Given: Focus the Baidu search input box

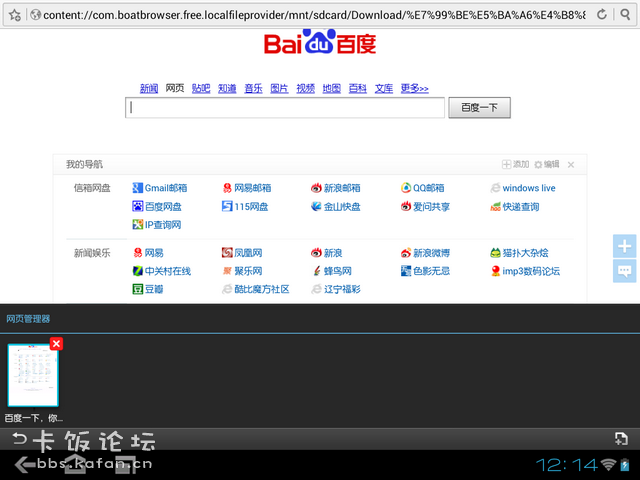Looking at the screenshot, I should click(x=285, y=108).
